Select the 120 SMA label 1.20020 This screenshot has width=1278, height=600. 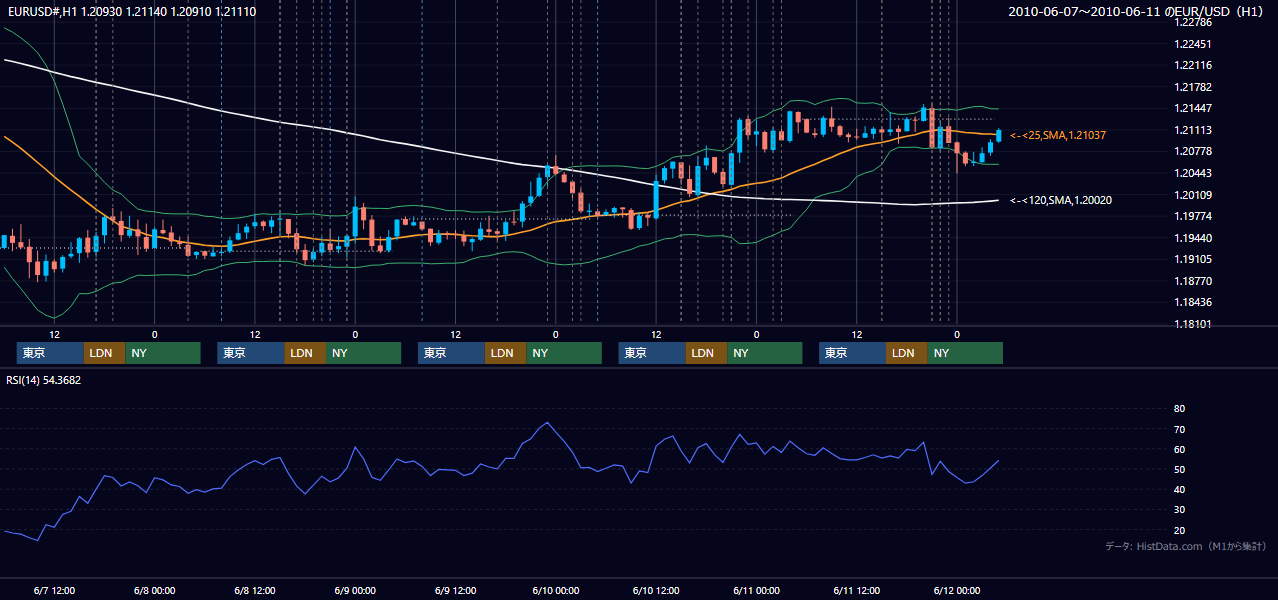[1061, 200]
